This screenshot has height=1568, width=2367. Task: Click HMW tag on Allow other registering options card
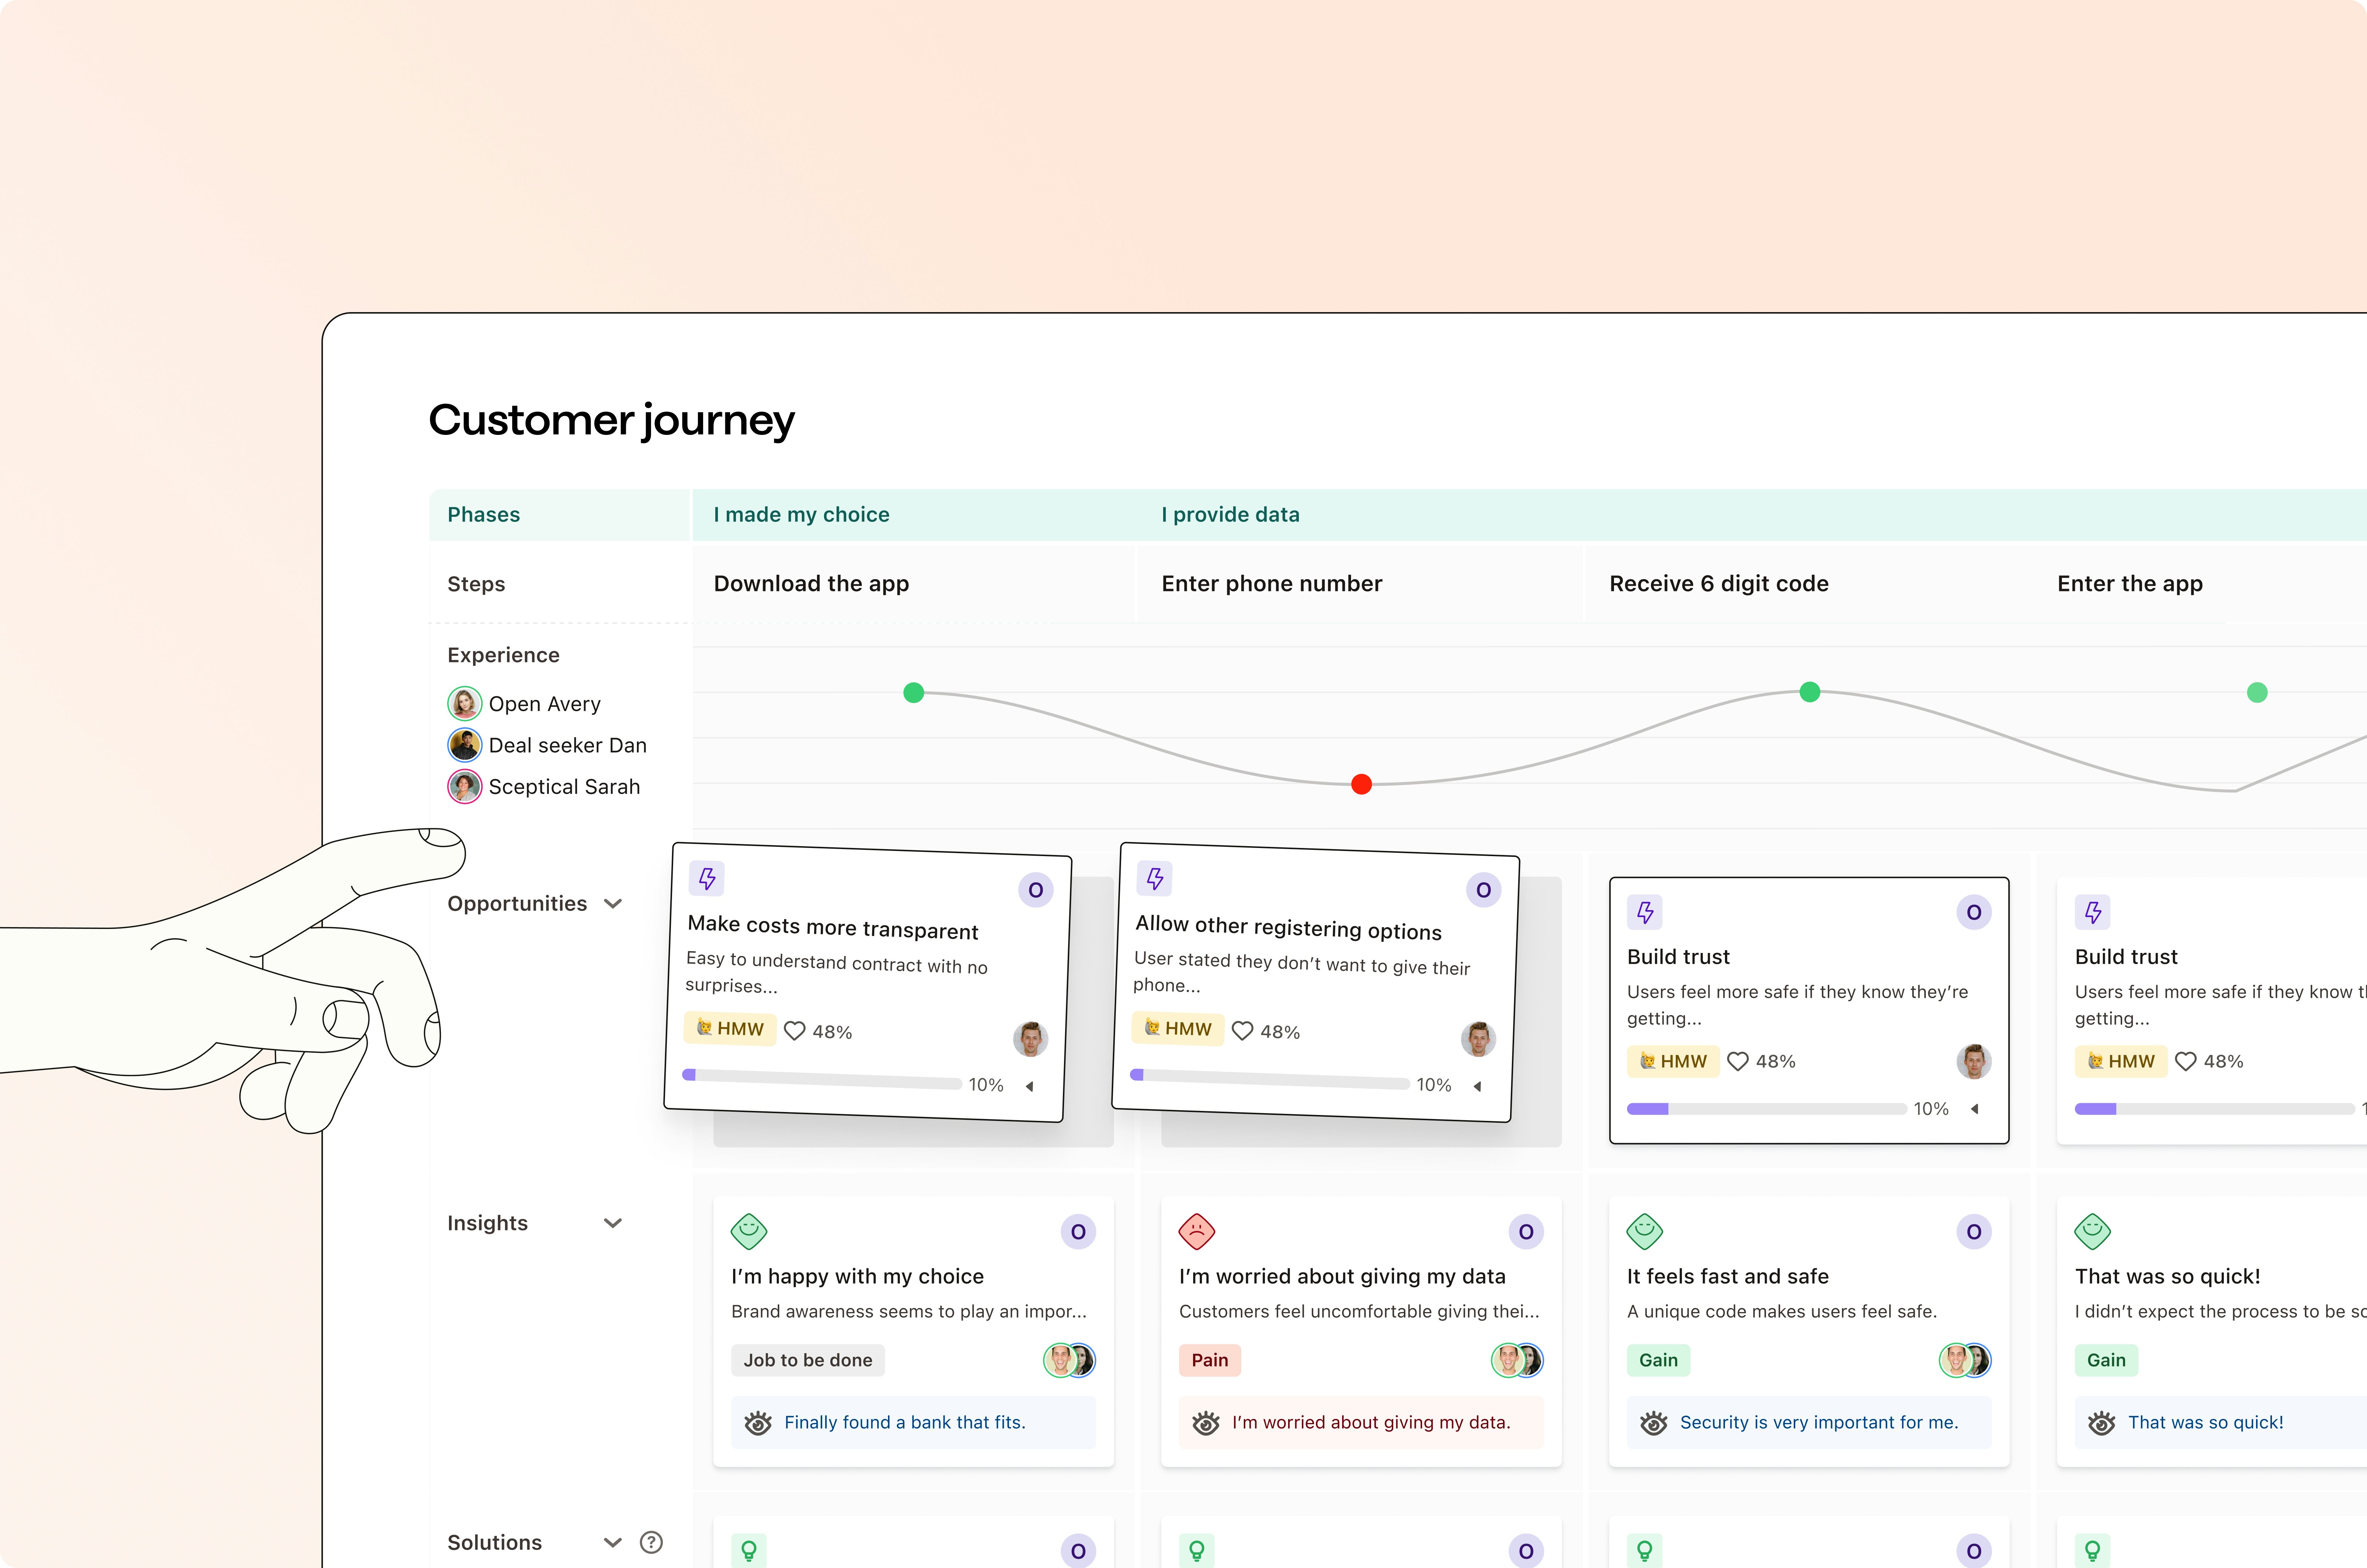tap(1178, 1028)
